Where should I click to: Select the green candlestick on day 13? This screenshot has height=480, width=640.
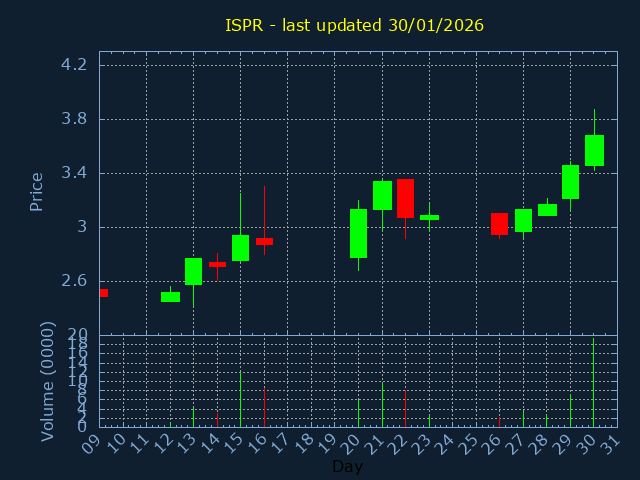pos(193,271)
